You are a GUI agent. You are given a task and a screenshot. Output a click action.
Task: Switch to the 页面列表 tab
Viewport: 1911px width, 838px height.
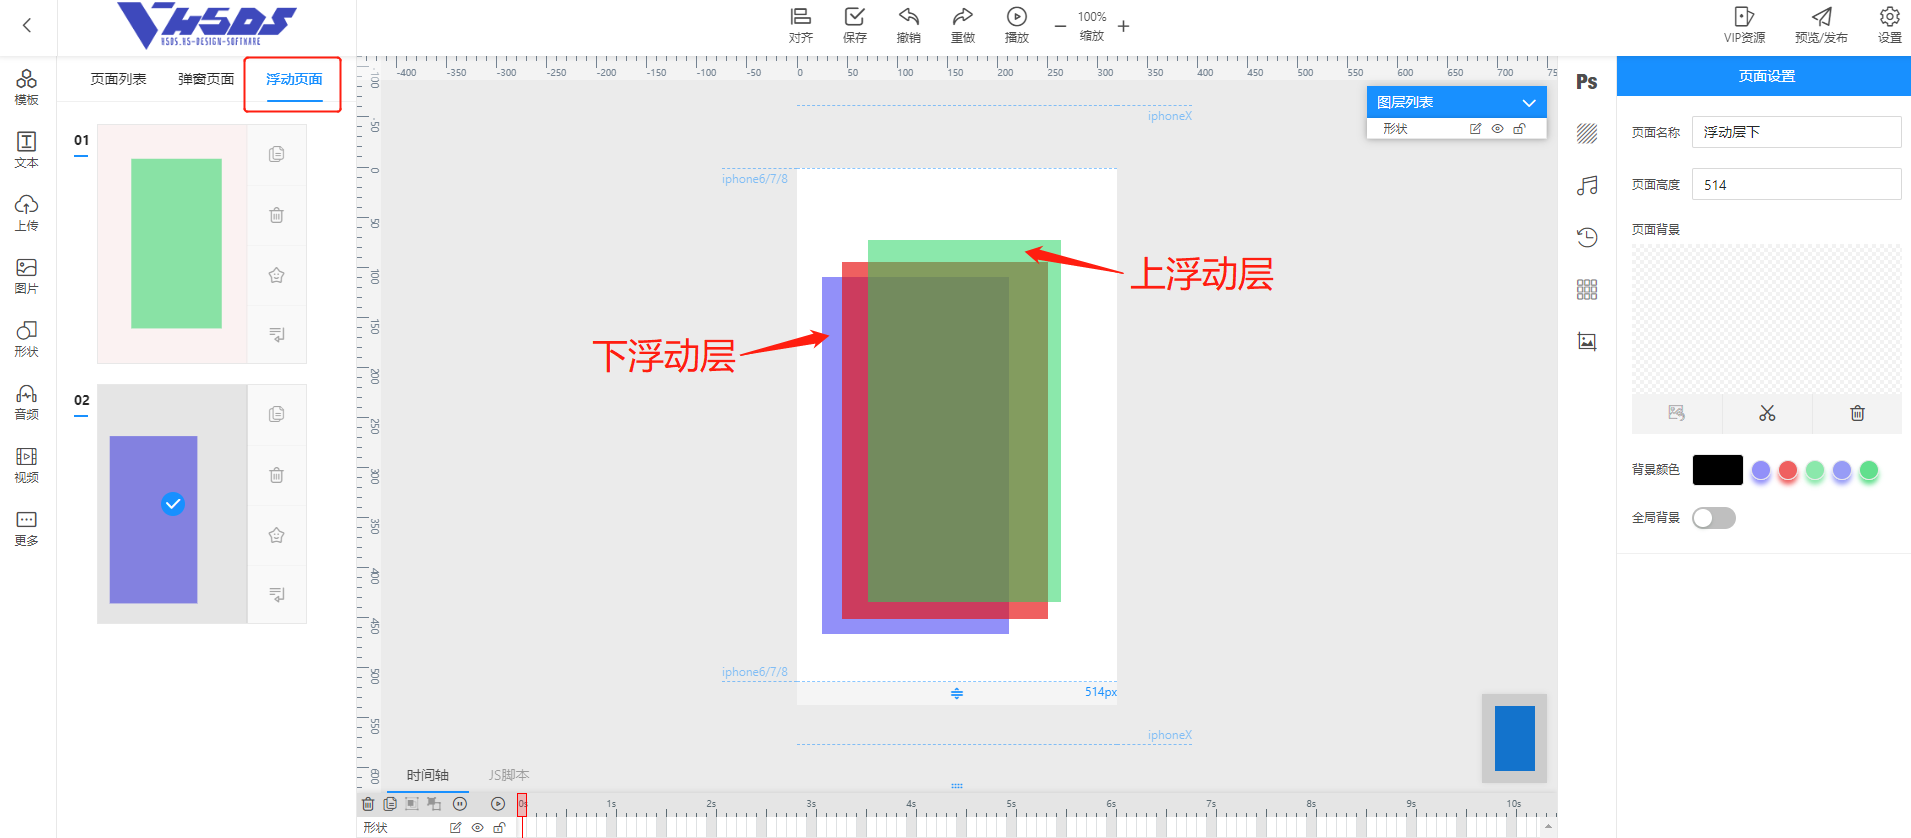point(119,79)
